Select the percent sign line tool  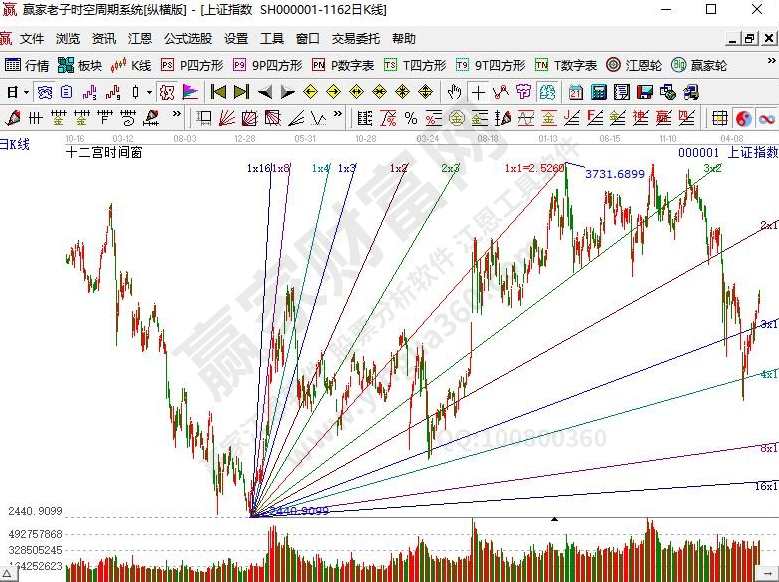(x=411, y=117)
